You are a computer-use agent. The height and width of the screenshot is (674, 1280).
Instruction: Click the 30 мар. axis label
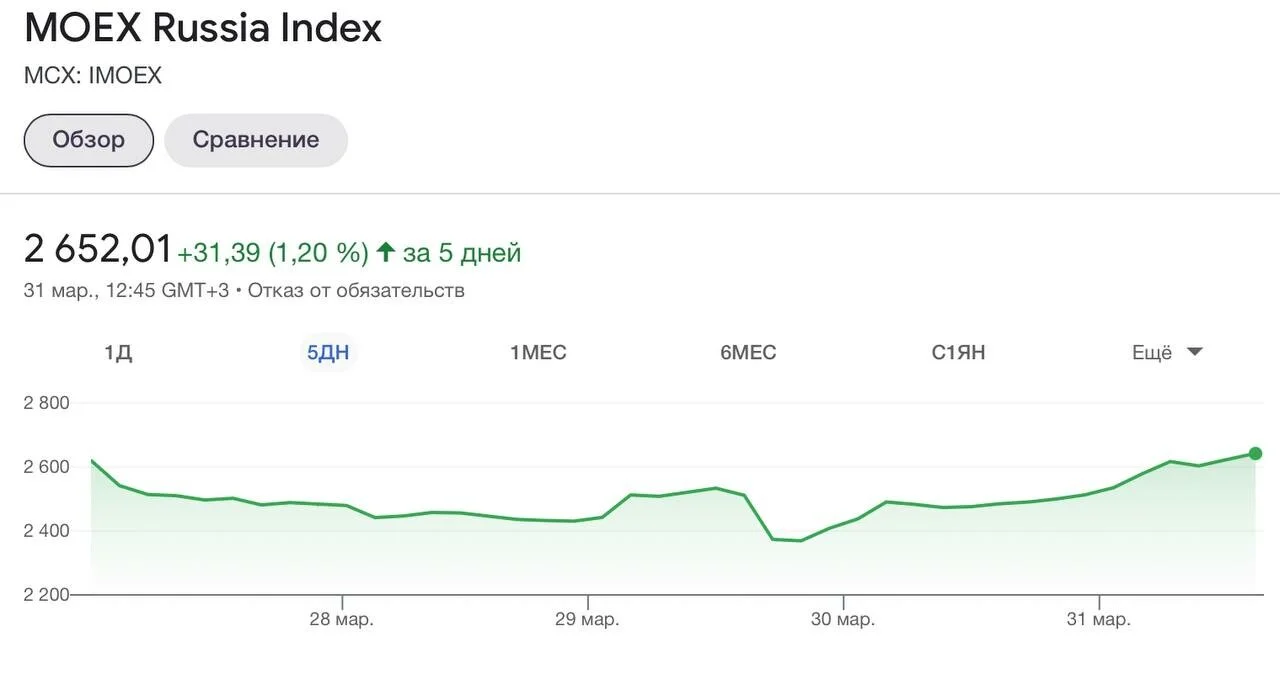843,620
